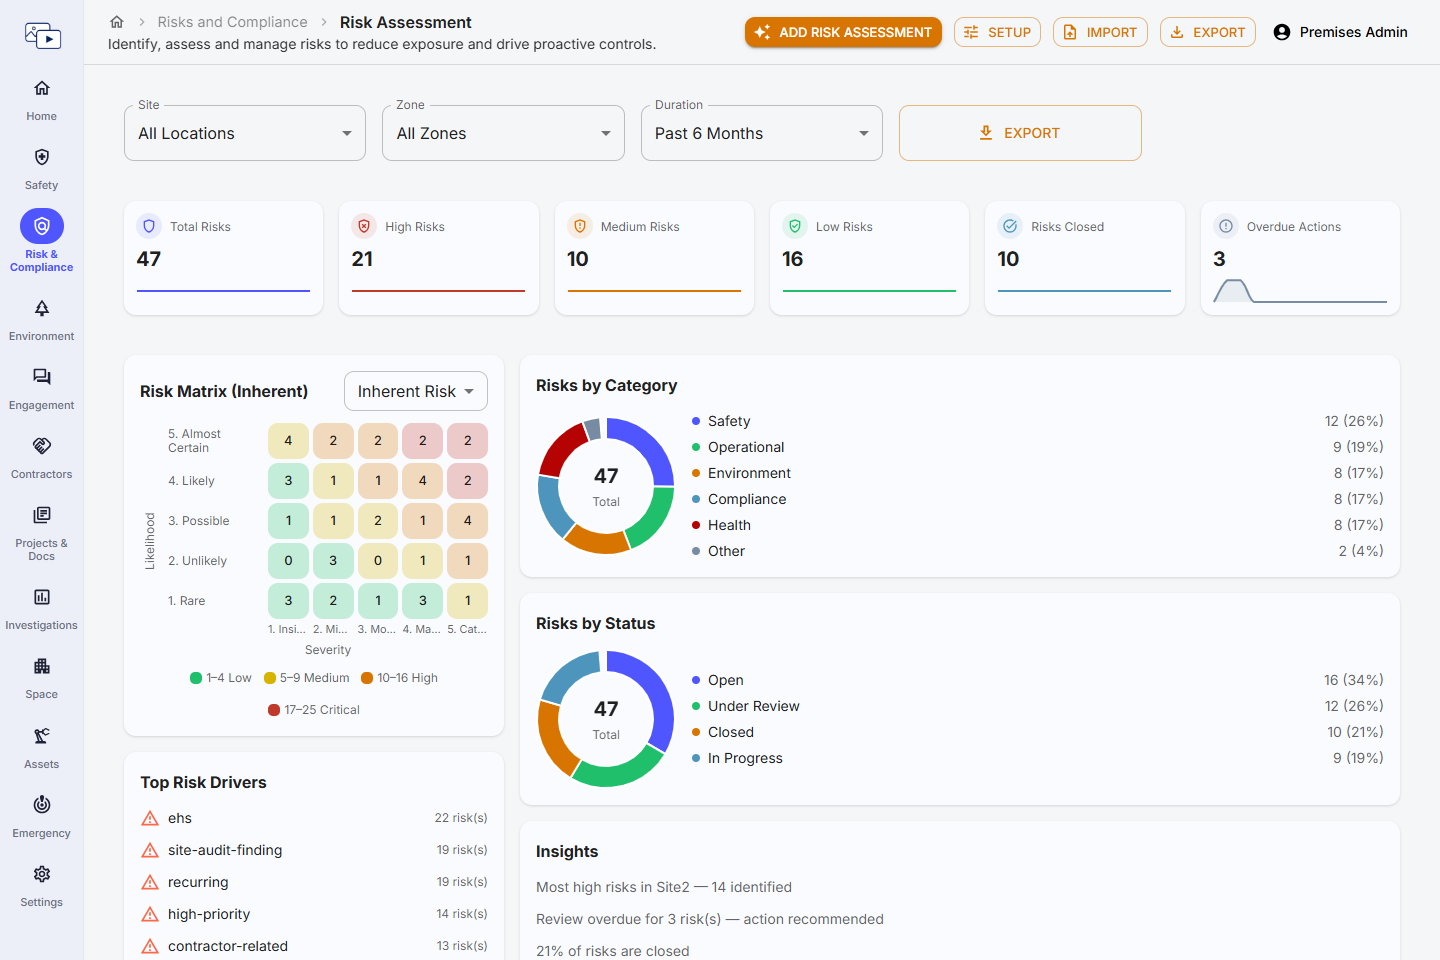1440x960 pixels.
Task: Open the Duration dropdown showing Past 6 Months
Action: coord(762,133)
